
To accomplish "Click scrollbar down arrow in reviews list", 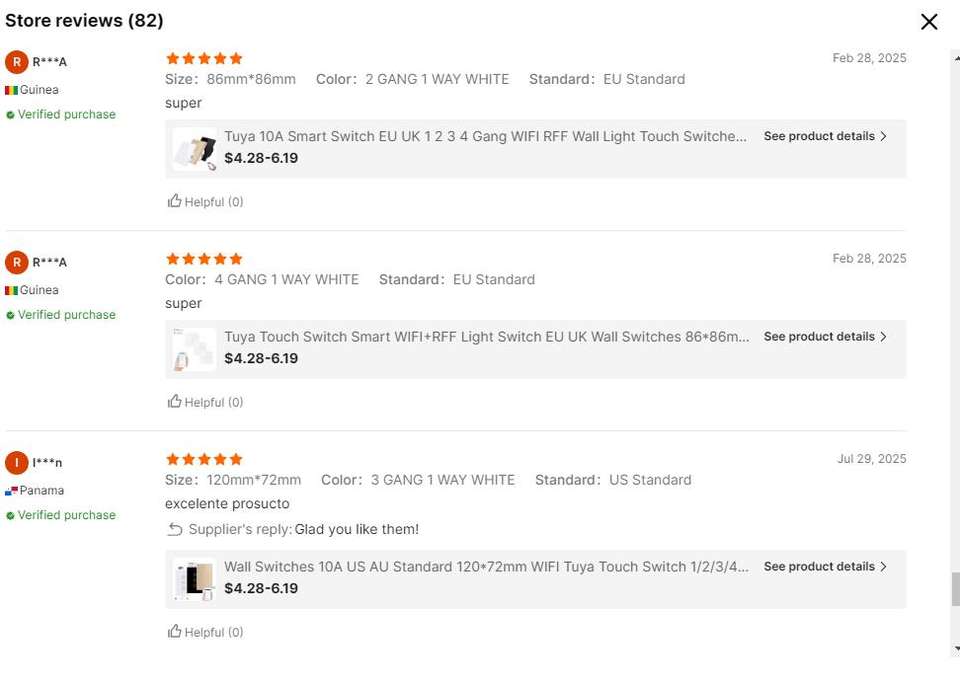I will pos(956,649).
